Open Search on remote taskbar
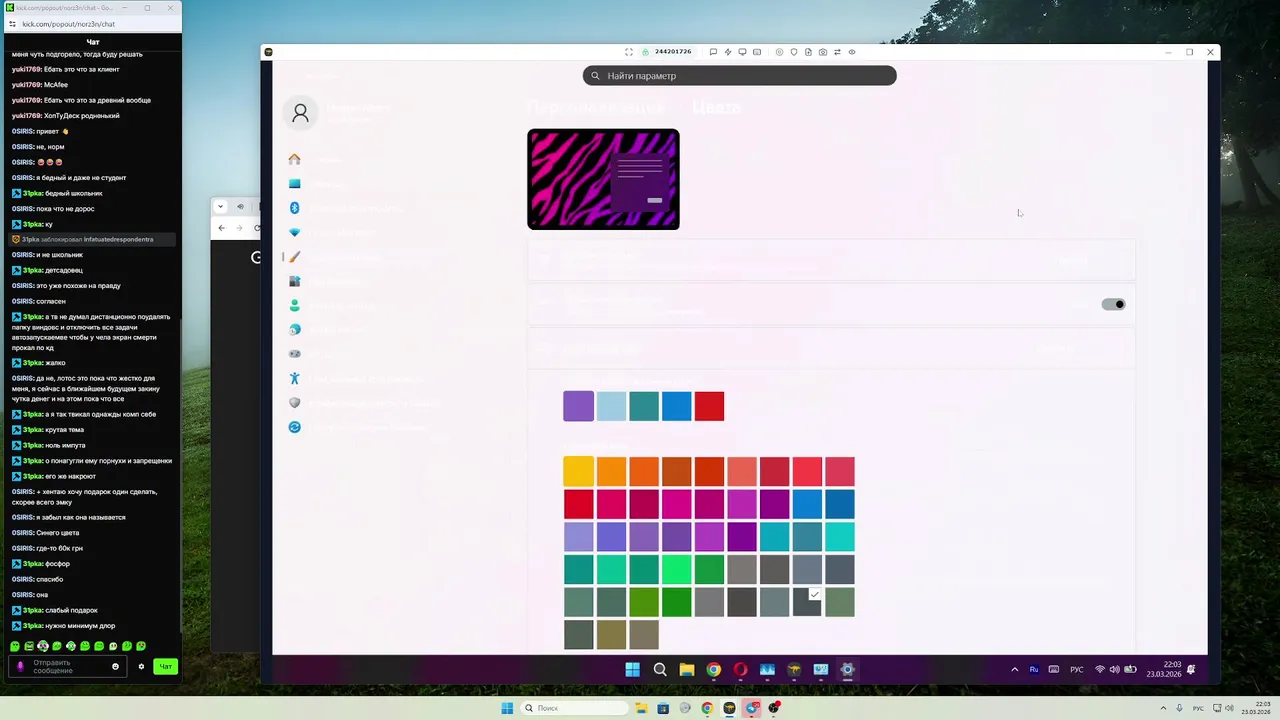This screenshot has width=1280, height=720. [x=660, y=670]
